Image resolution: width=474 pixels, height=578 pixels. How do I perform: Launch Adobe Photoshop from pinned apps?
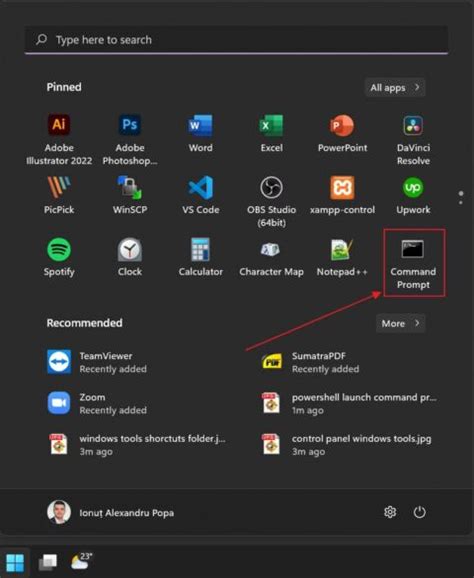tap(130, 139)
